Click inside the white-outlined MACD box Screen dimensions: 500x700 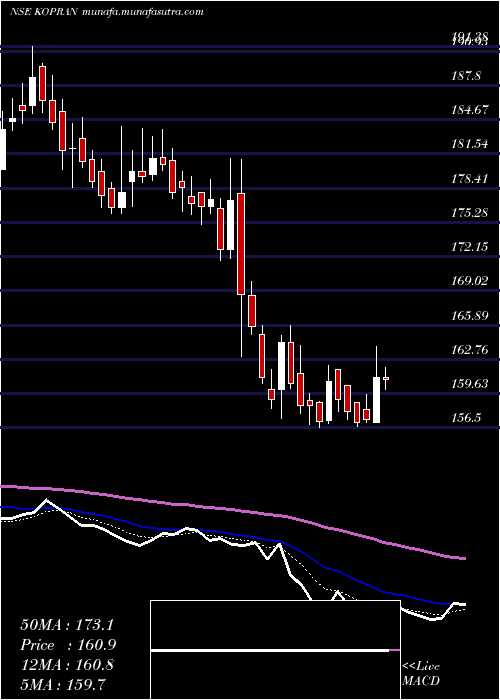(275, 650)
